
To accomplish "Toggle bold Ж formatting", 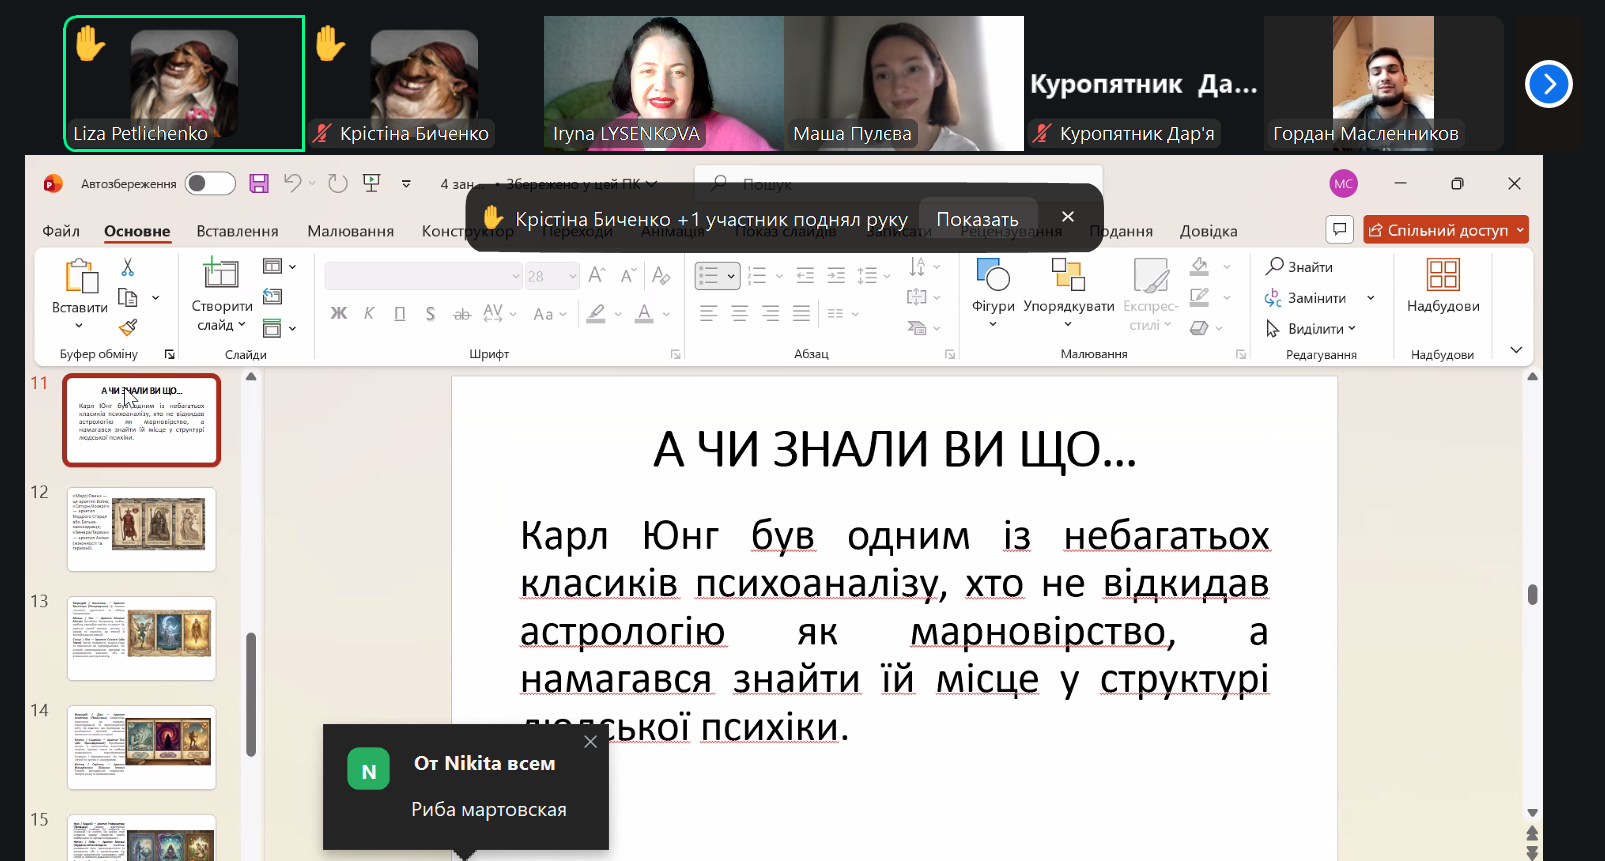I will pyautogui.click(x=339, y=314).
